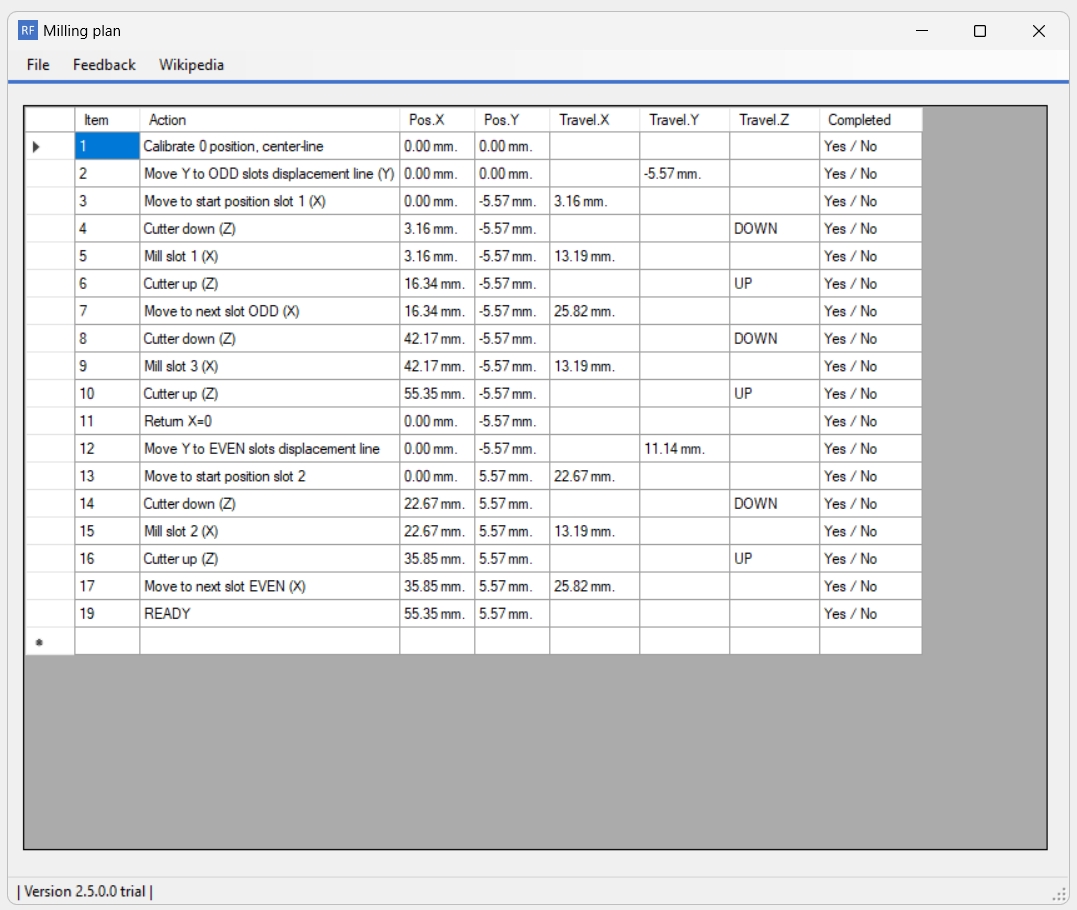
Task: Select the Cutter down (Z) cell in item 4
Action: point(270,228)
